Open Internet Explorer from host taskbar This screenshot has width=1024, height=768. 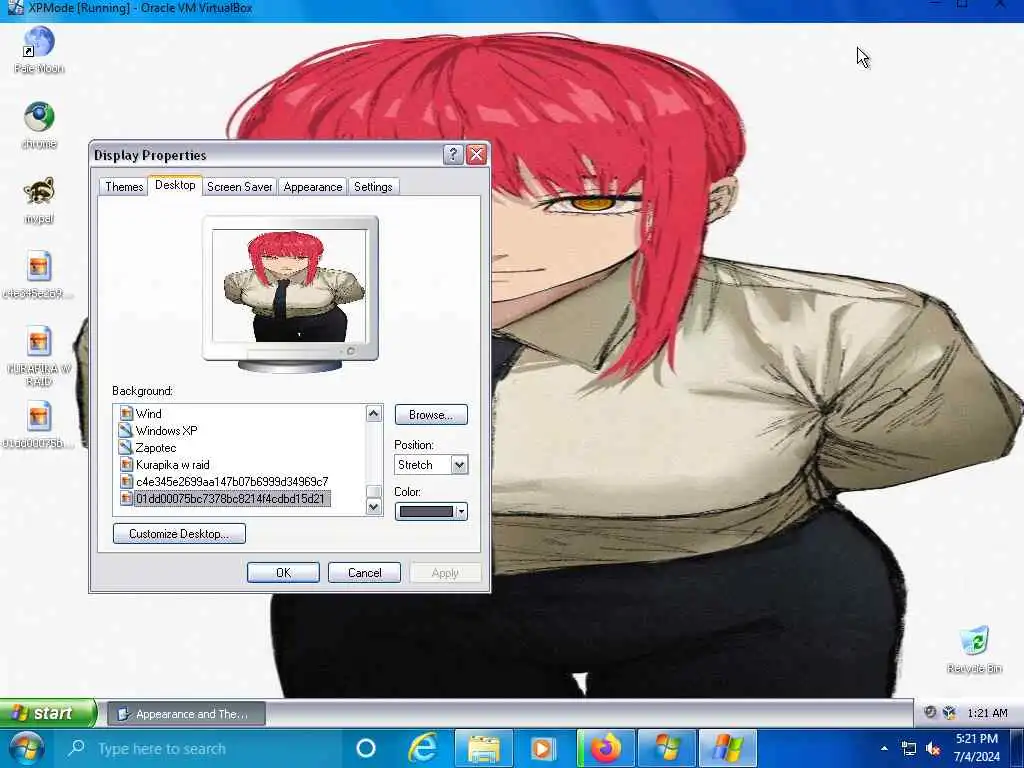tap(423, 748)
